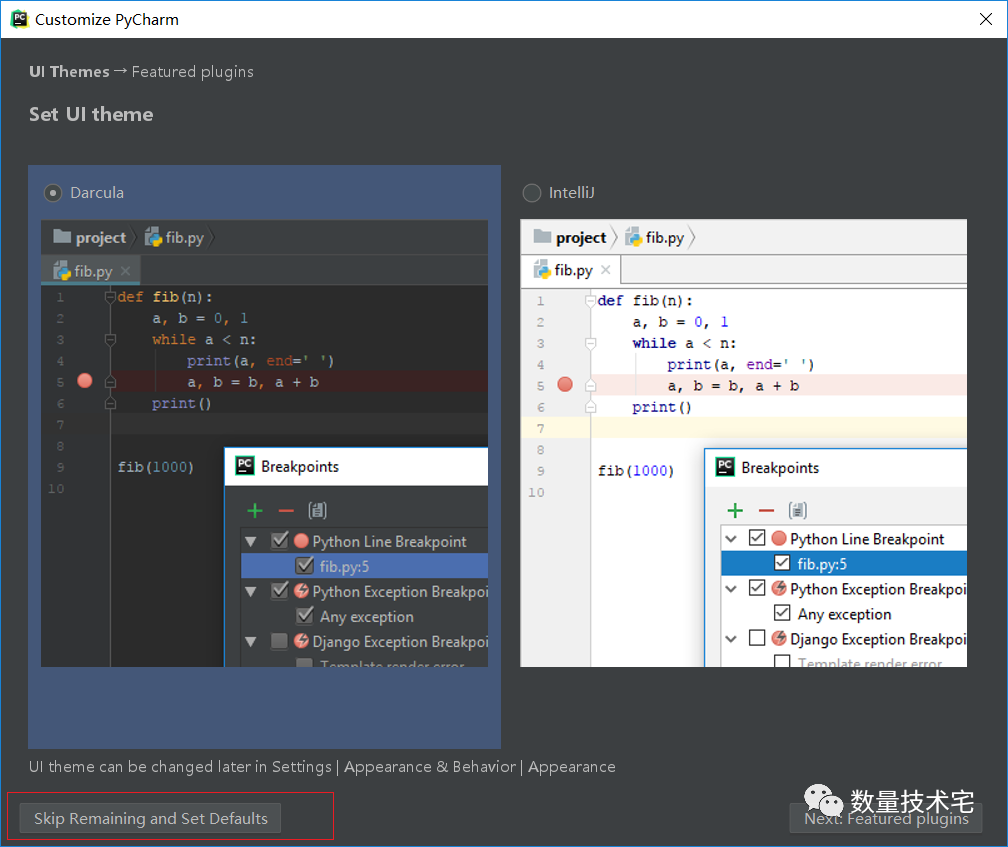Collapse Python Line Breakpoint node in Darcula preview
This screenshot has height=847, width=1008.
(x=251, y=541)
